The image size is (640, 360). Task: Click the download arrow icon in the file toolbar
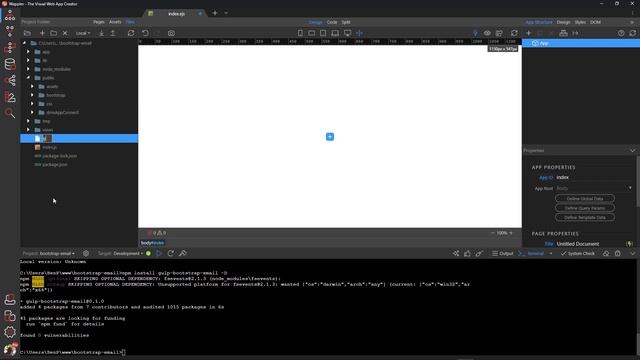101,33
